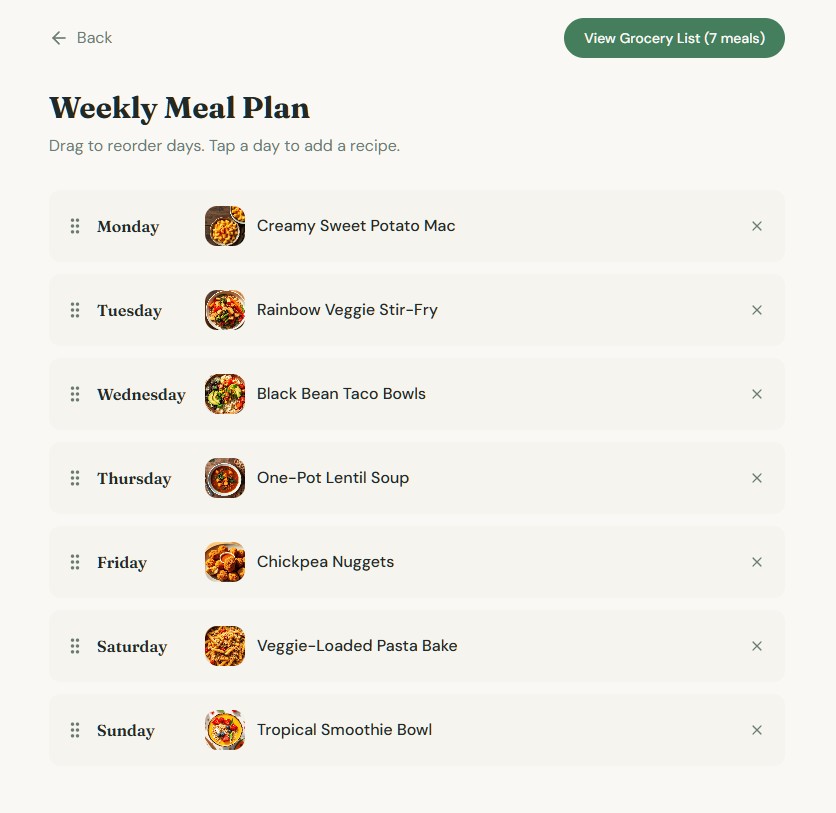The height and width of the screenshot is (813, 836).
Task: Remove Chickpea Nuggets from Friday
Action: coord(757,562)
